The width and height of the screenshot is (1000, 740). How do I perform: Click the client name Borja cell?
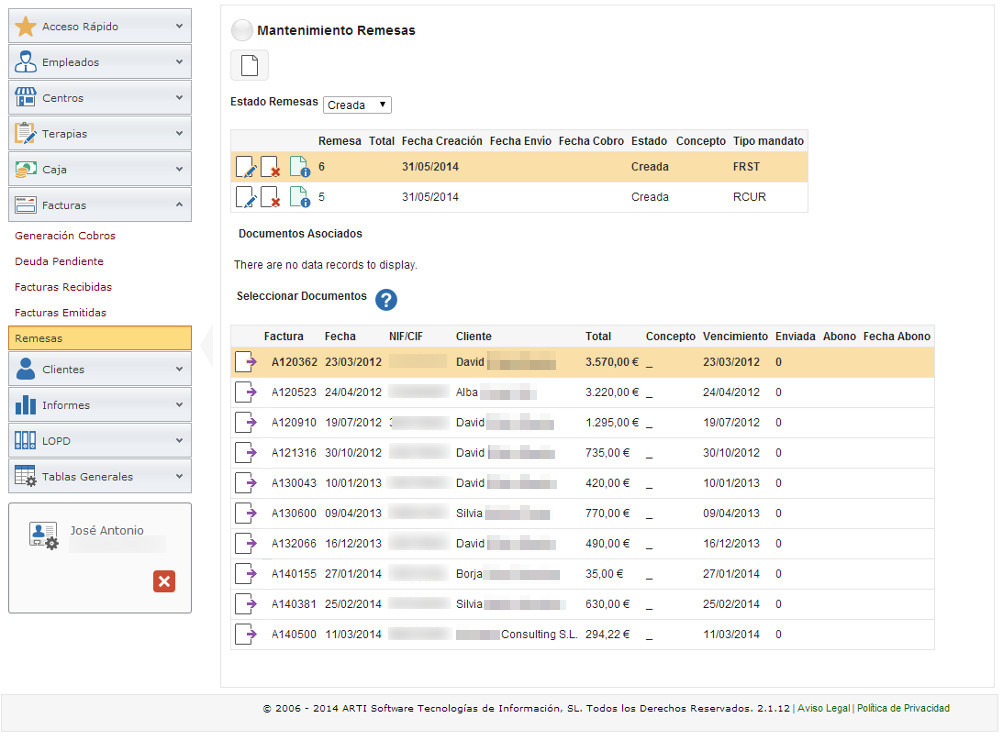508,574
